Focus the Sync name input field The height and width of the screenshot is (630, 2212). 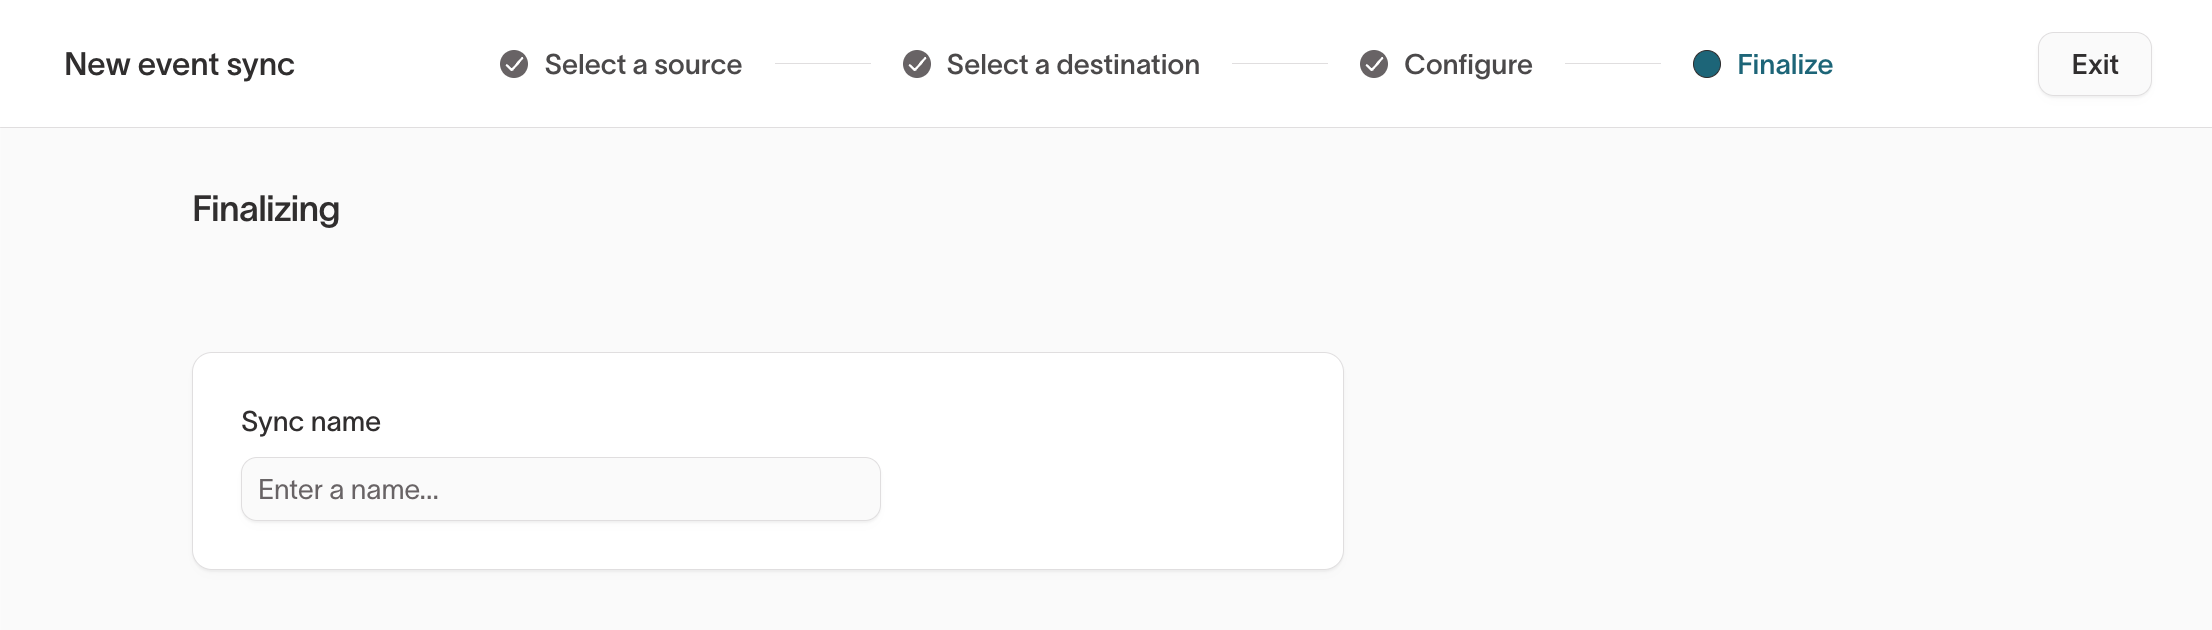point(560,489)
